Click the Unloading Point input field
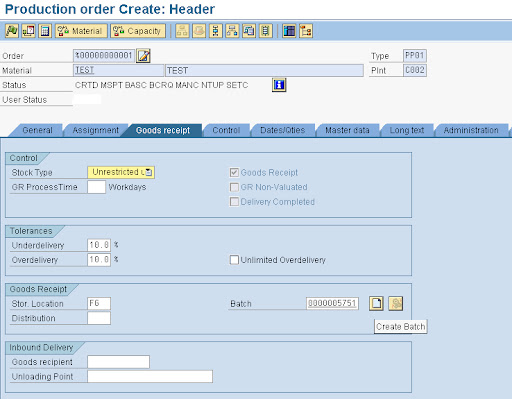The image size is (512, 399). tap(150, 377)
